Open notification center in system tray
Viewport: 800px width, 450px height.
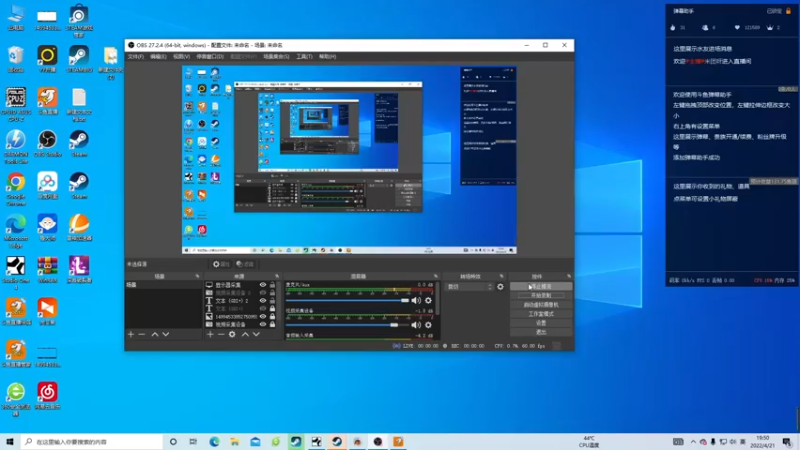[x=787, y=442]
